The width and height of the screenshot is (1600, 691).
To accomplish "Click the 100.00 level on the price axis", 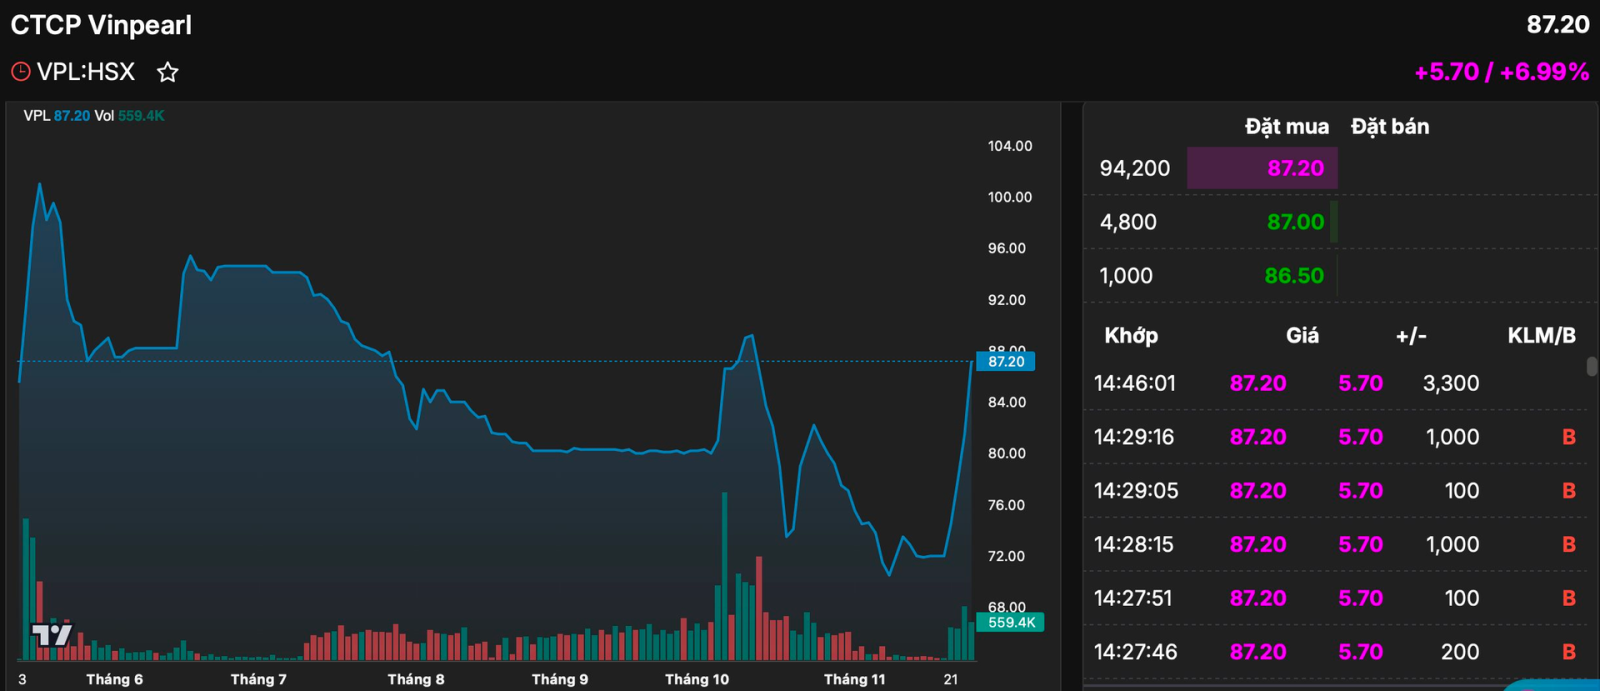I will click(x=1010, y=197).
